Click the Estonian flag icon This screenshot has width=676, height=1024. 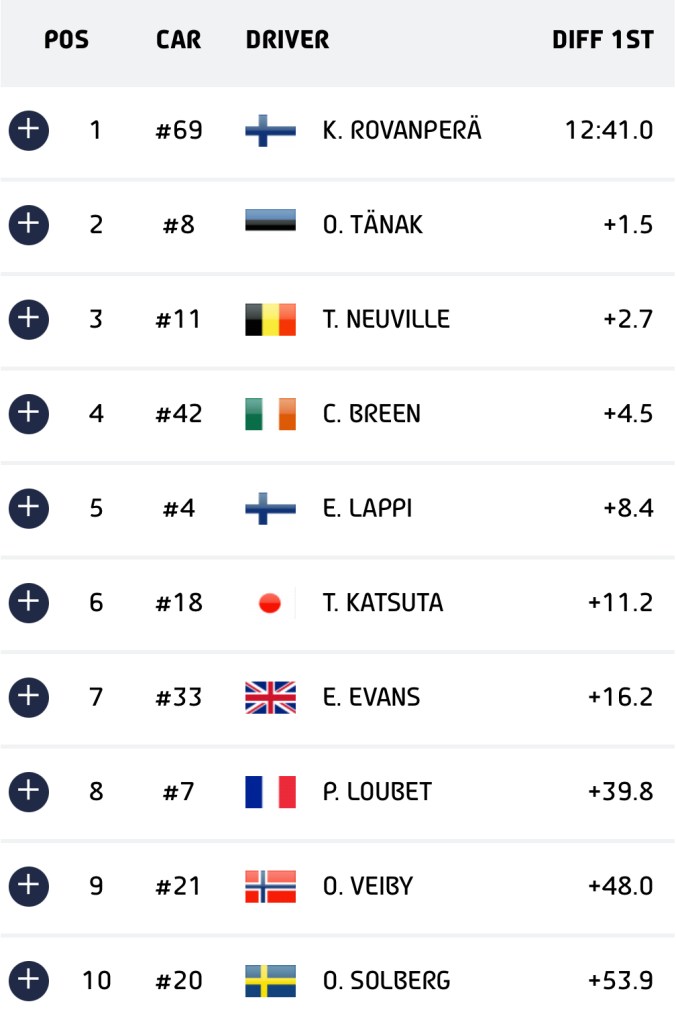point(270,220)
